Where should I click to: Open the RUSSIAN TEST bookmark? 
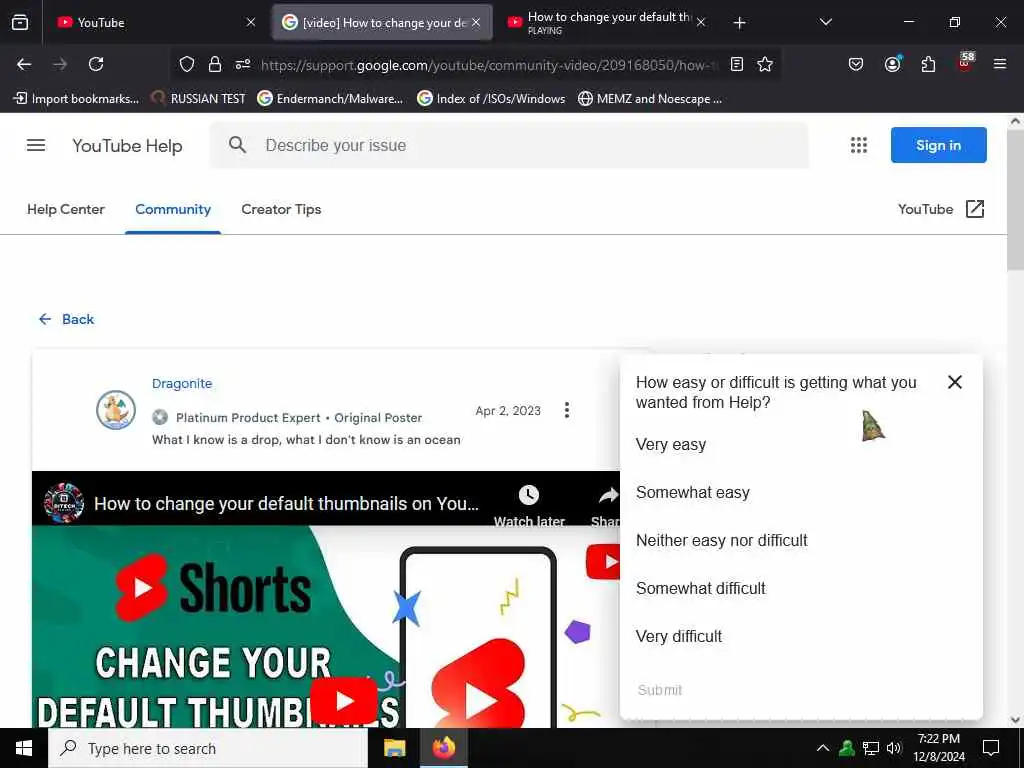[198, 99]
